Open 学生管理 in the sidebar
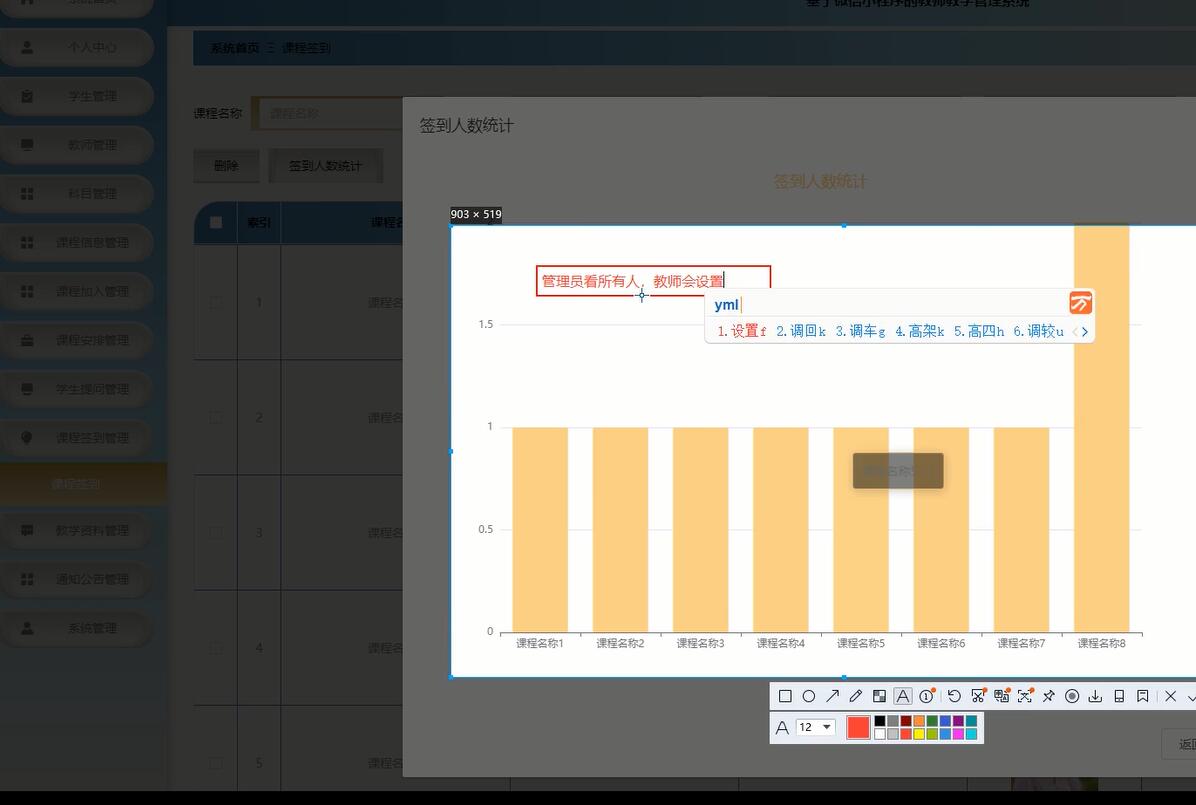This screenshot has height=805, width=1196. [76, 96]
